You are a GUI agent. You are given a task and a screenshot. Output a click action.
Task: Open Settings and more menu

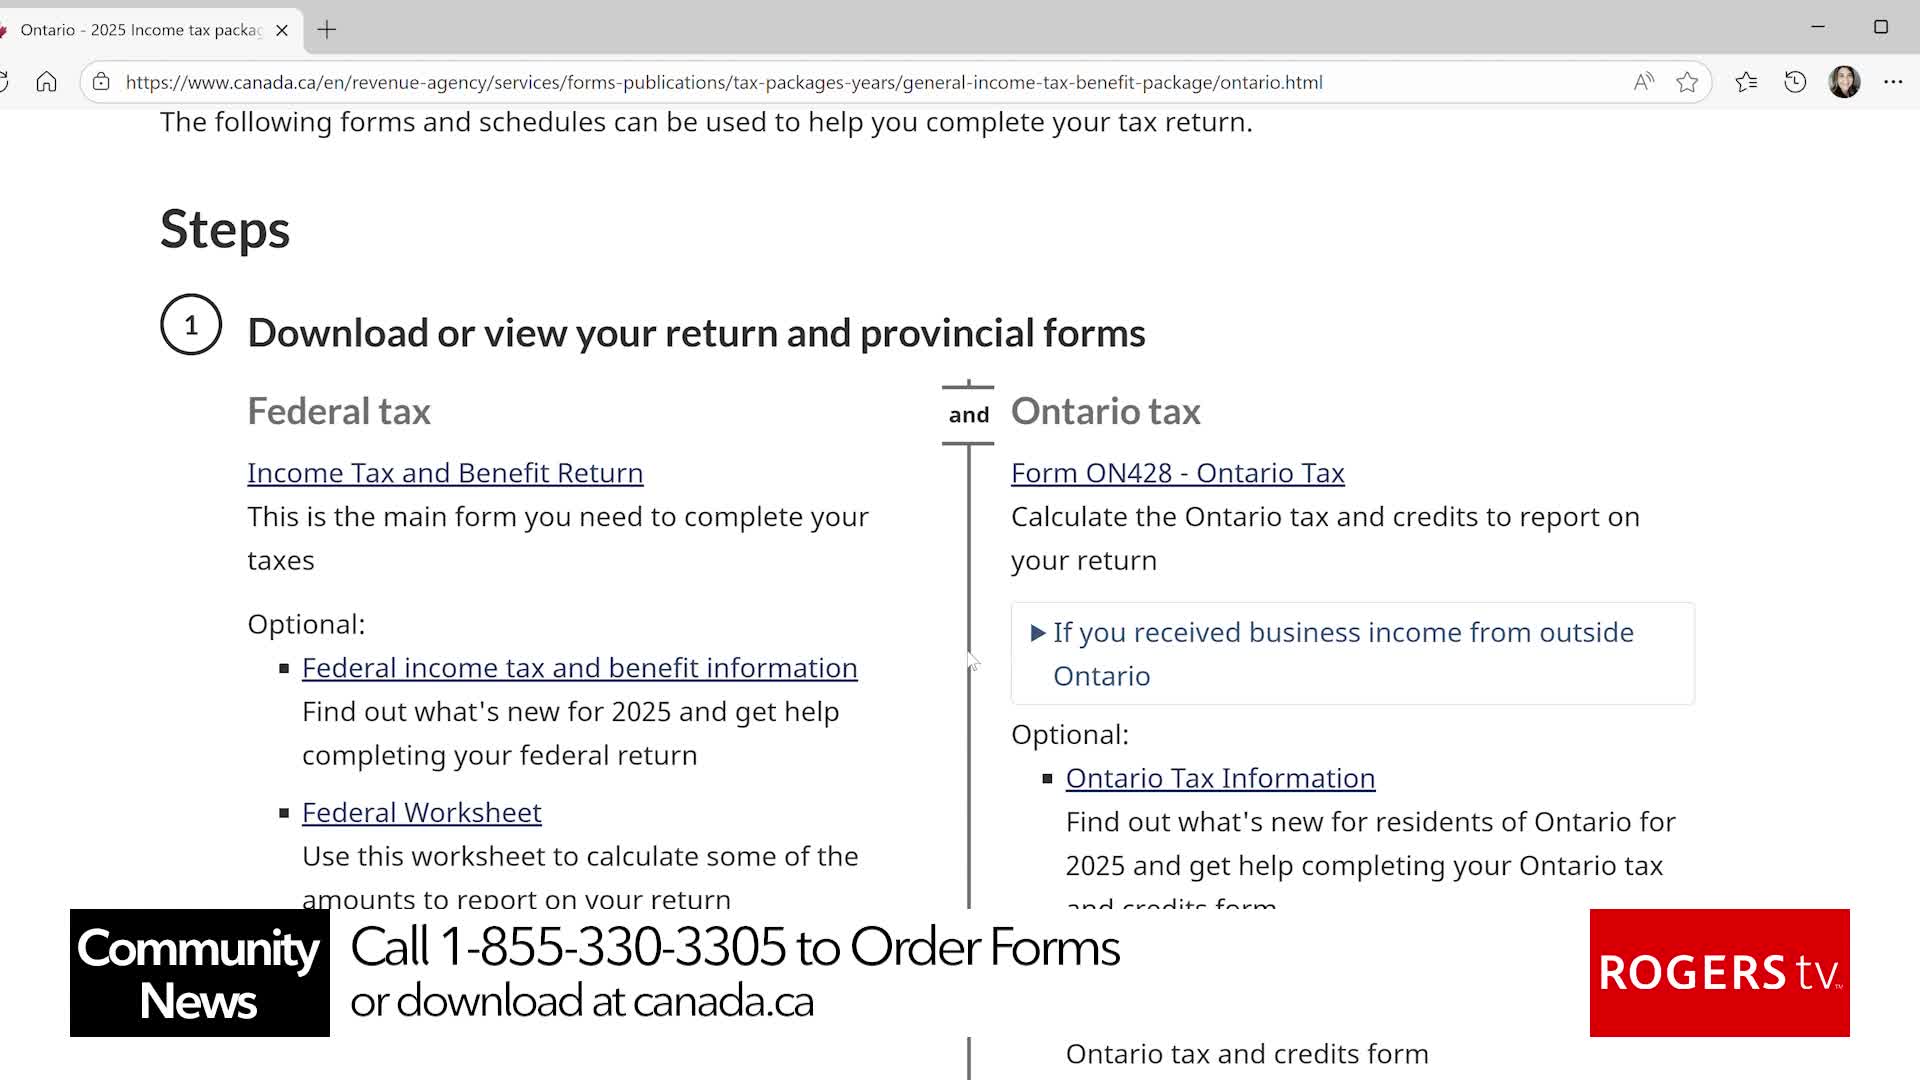tap(1894, 82)
